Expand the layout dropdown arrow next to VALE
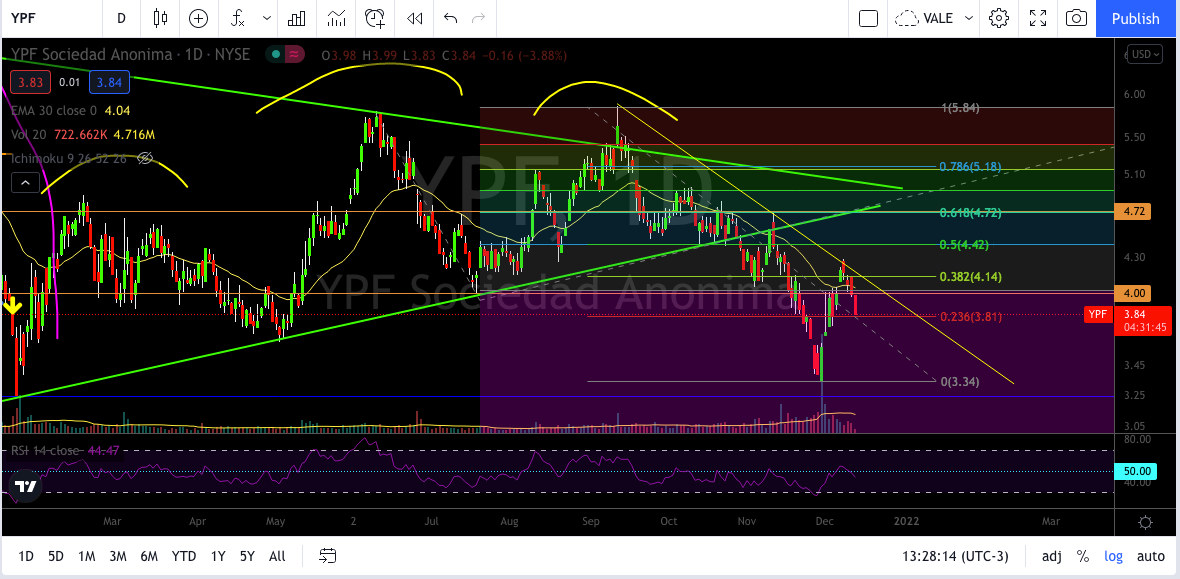This screenshot has height=579, width=1180. point(969,18)
